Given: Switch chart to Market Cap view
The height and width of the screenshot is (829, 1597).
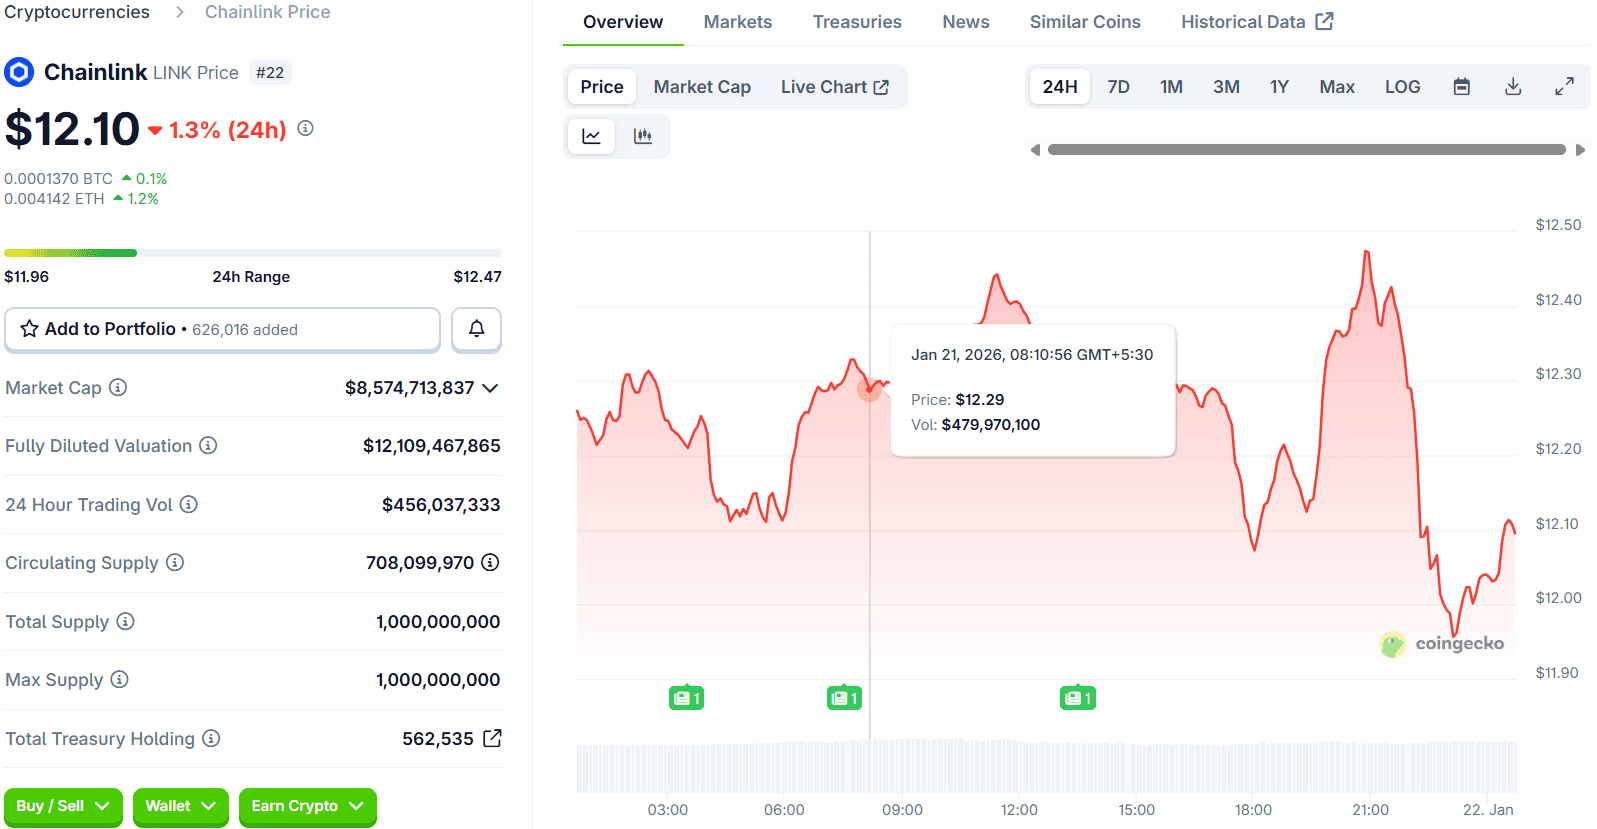Looking at the screenshot, I should pyautogui.click(x=702, y=87).
